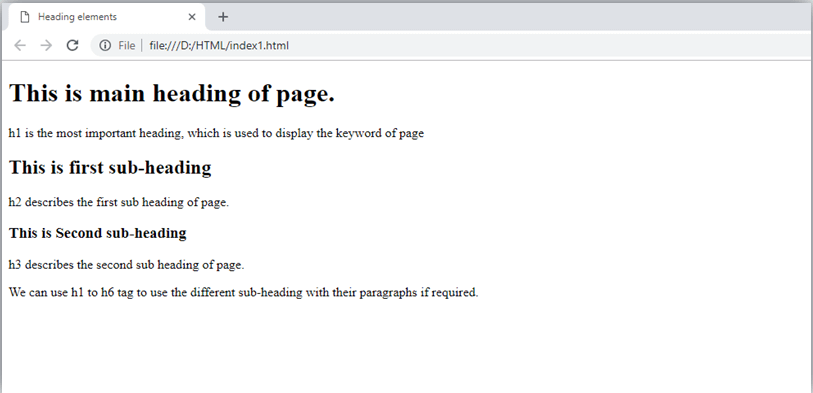
Task: Click the paragraph about h1 to h6 tags
Action: pos(244,292)
